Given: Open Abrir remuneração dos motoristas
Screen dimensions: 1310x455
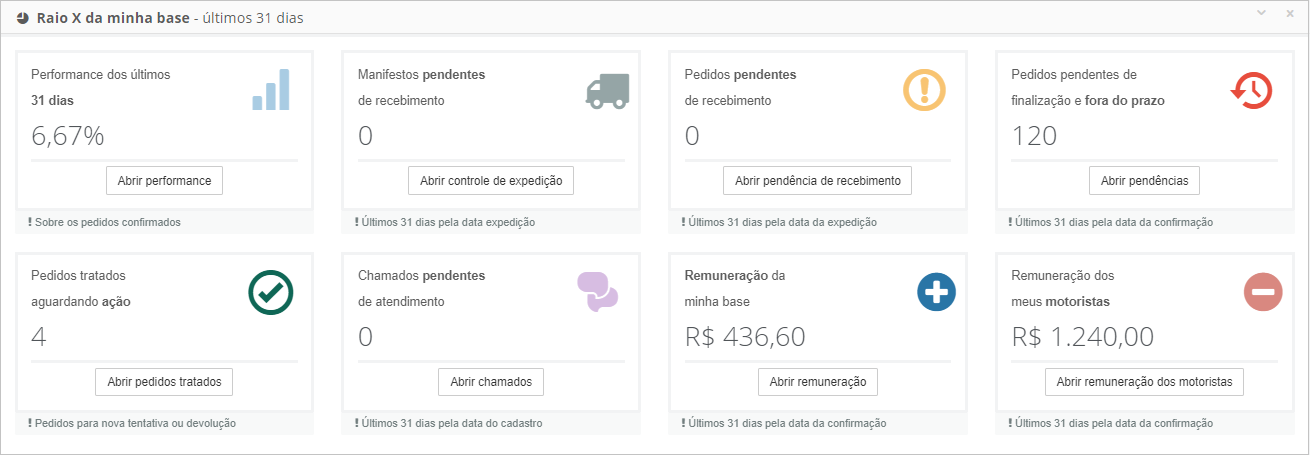Looking at the screenshot, I should coord(1144,382).
